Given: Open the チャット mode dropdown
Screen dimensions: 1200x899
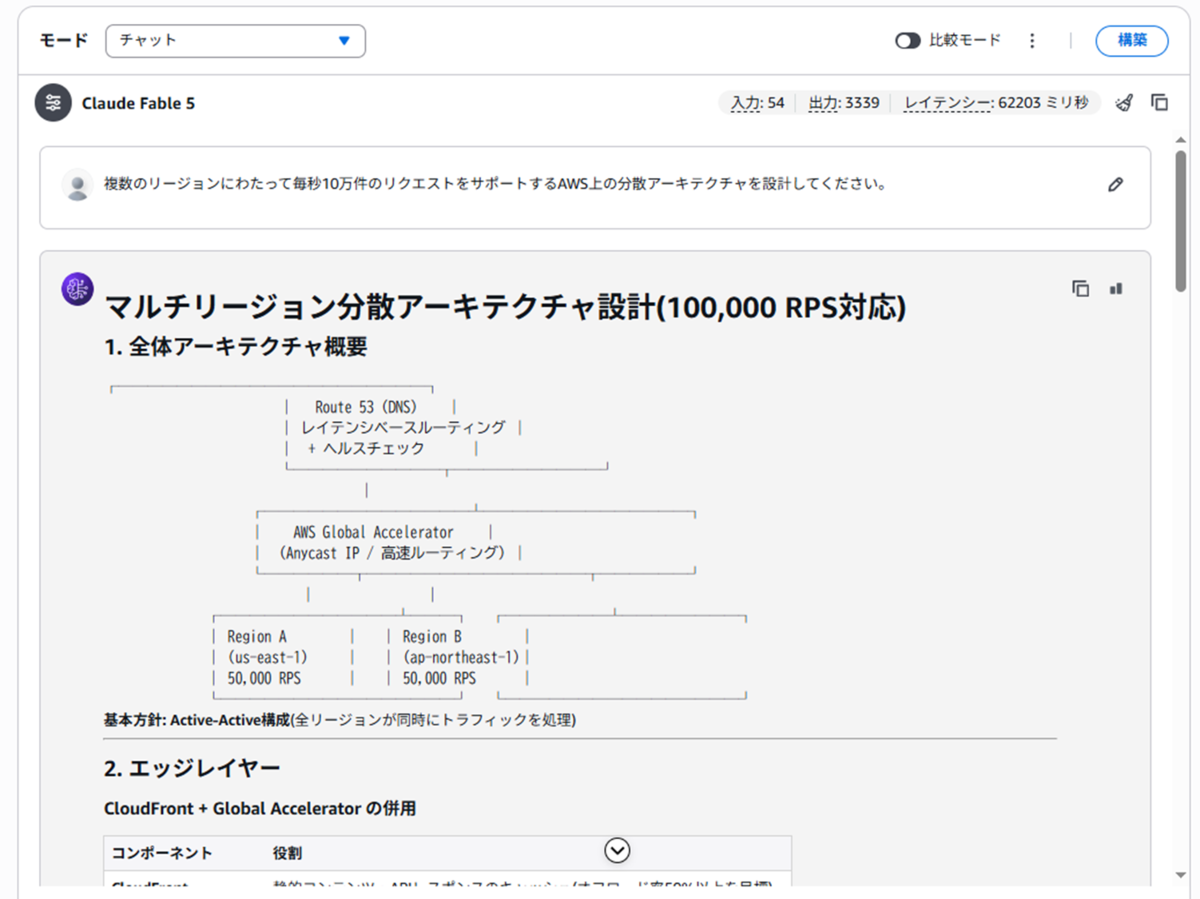Looking at the screenshot, I should coord(235,41).
